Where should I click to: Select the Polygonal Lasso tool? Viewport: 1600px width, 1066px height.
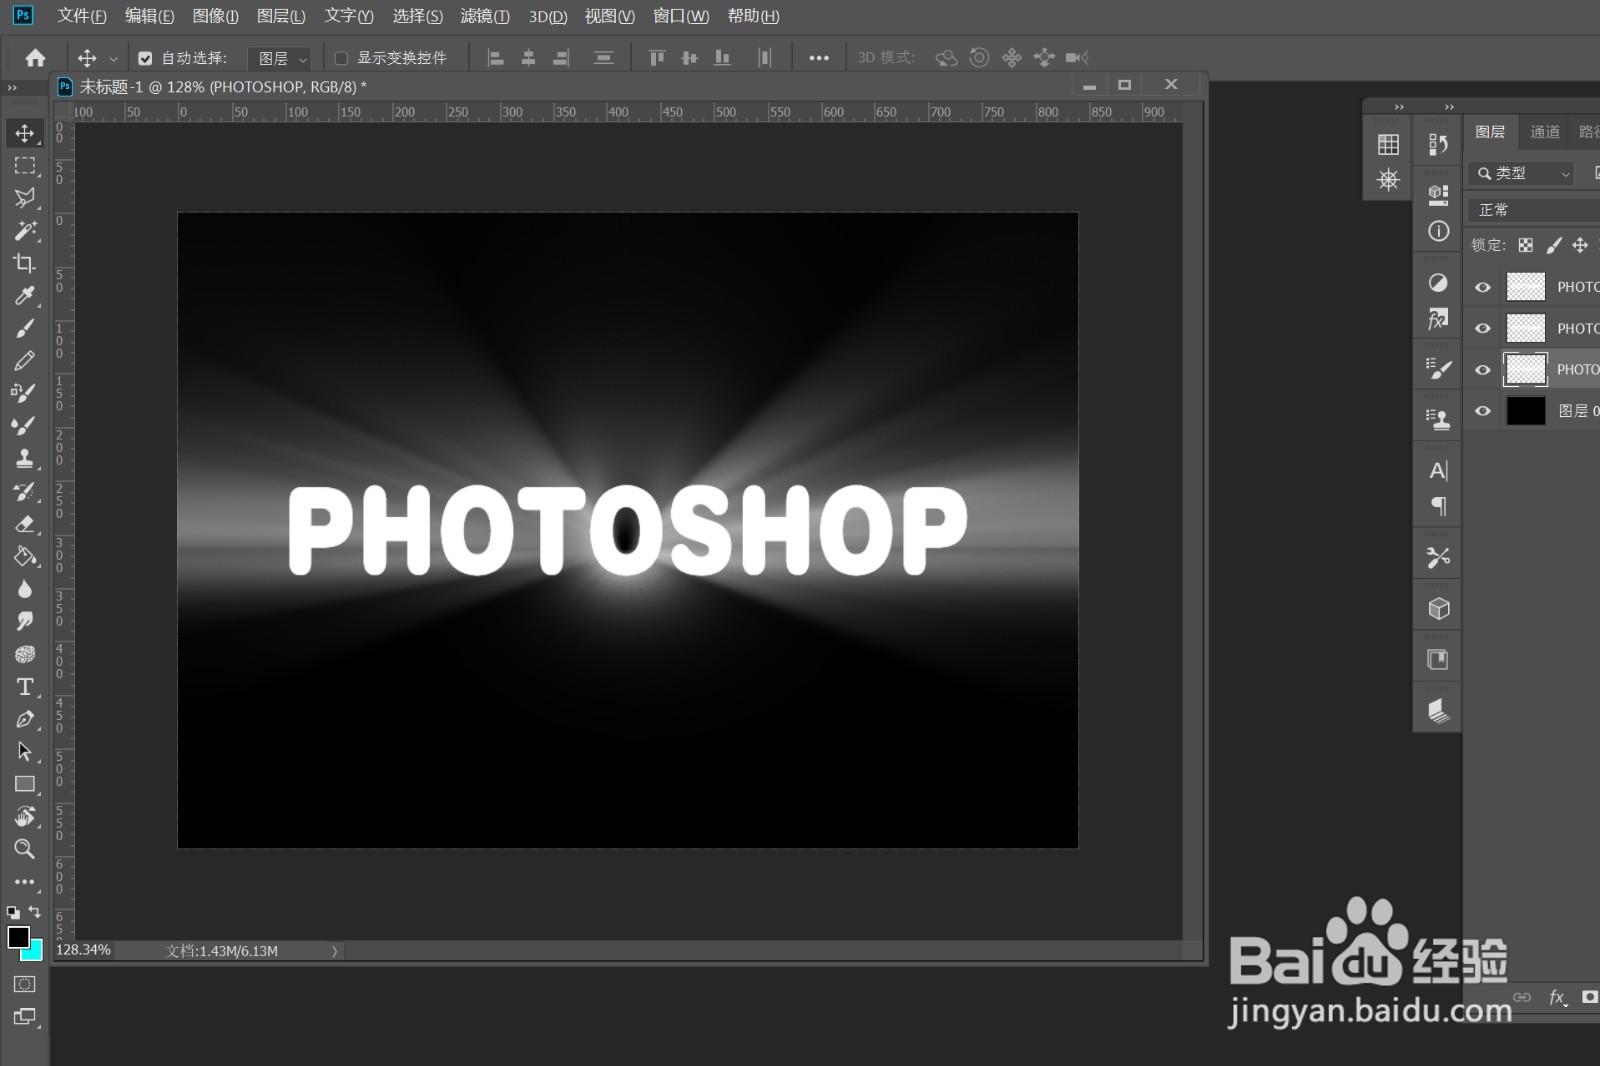pos(25,198)
